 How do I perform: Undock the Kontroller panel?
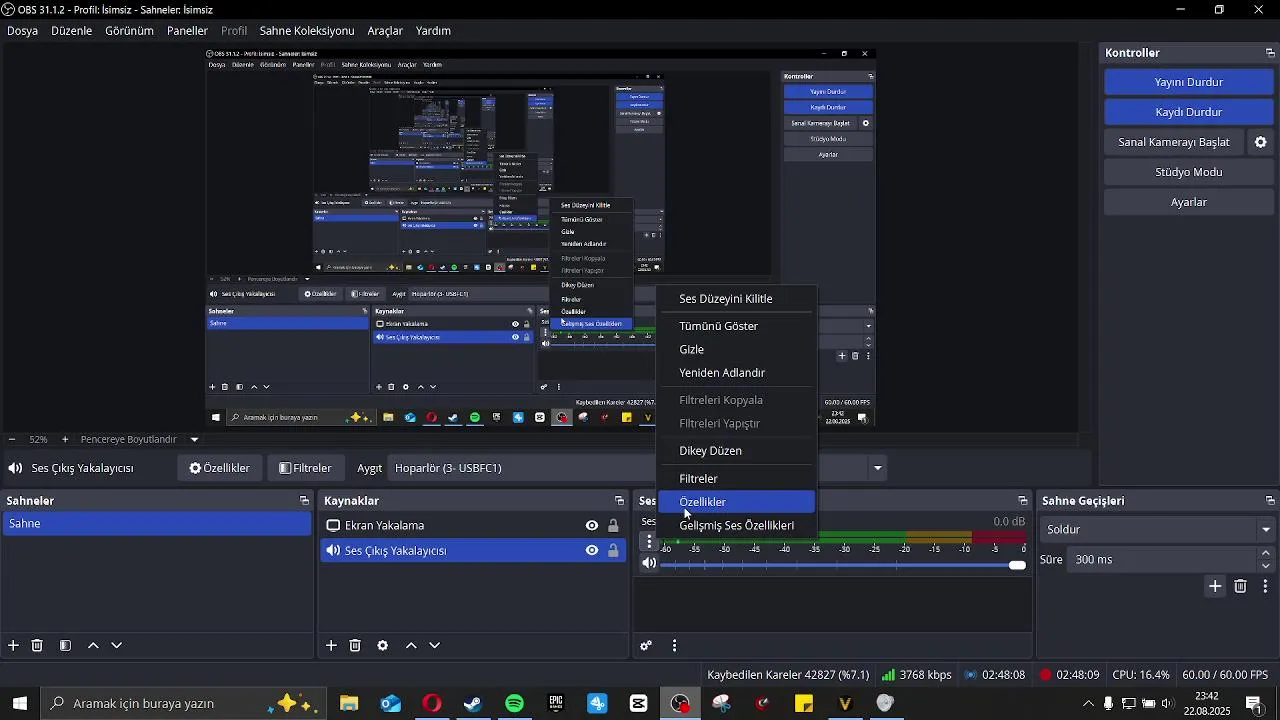(x=1271, y=53)
